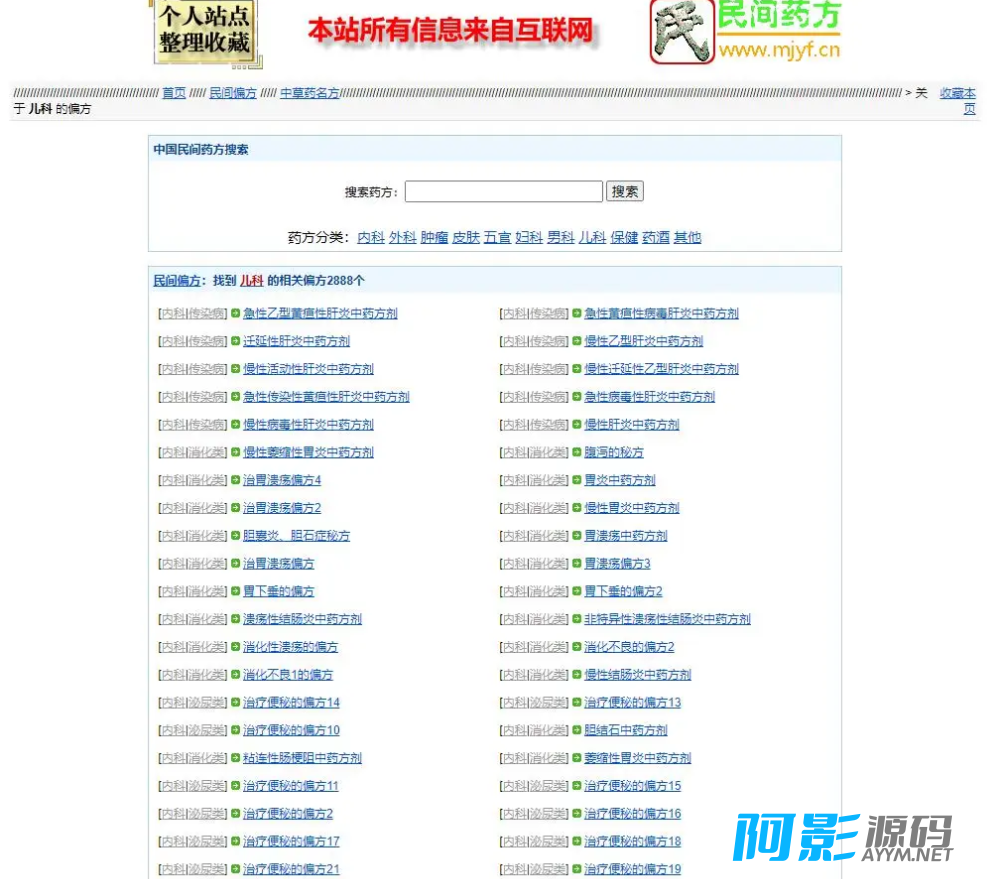
Task: Click the 民间药方 logo image in header
Action: pos(745,32)
